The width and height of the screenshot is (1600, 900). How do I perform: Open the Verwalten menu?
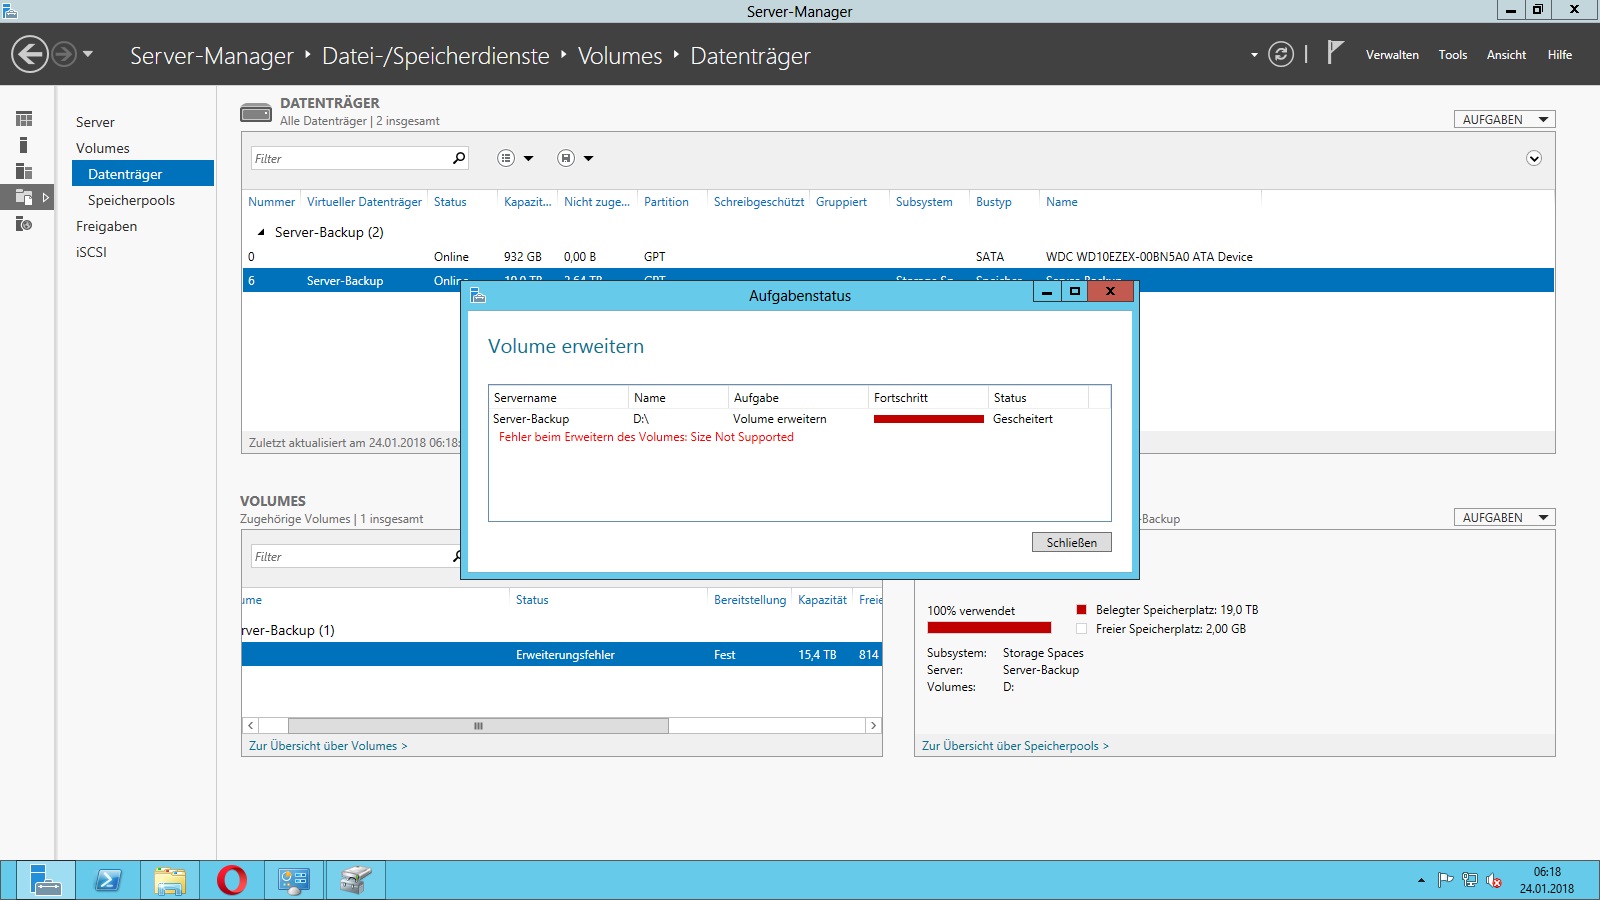click(1392, 55)
